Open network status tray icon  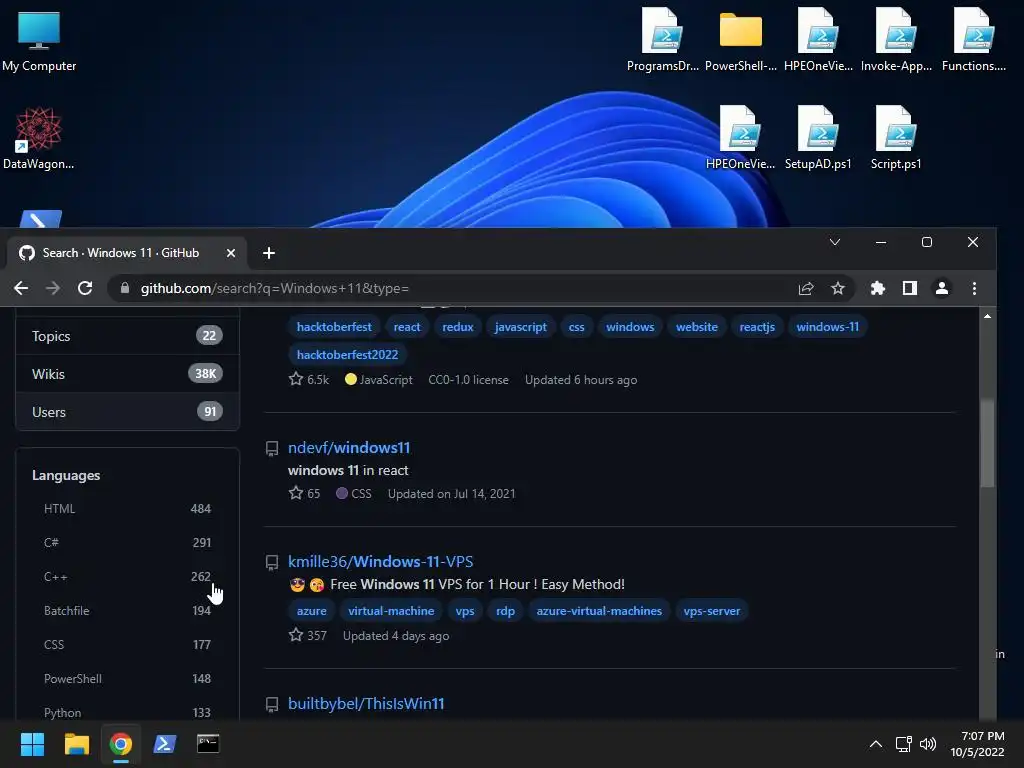904,744
